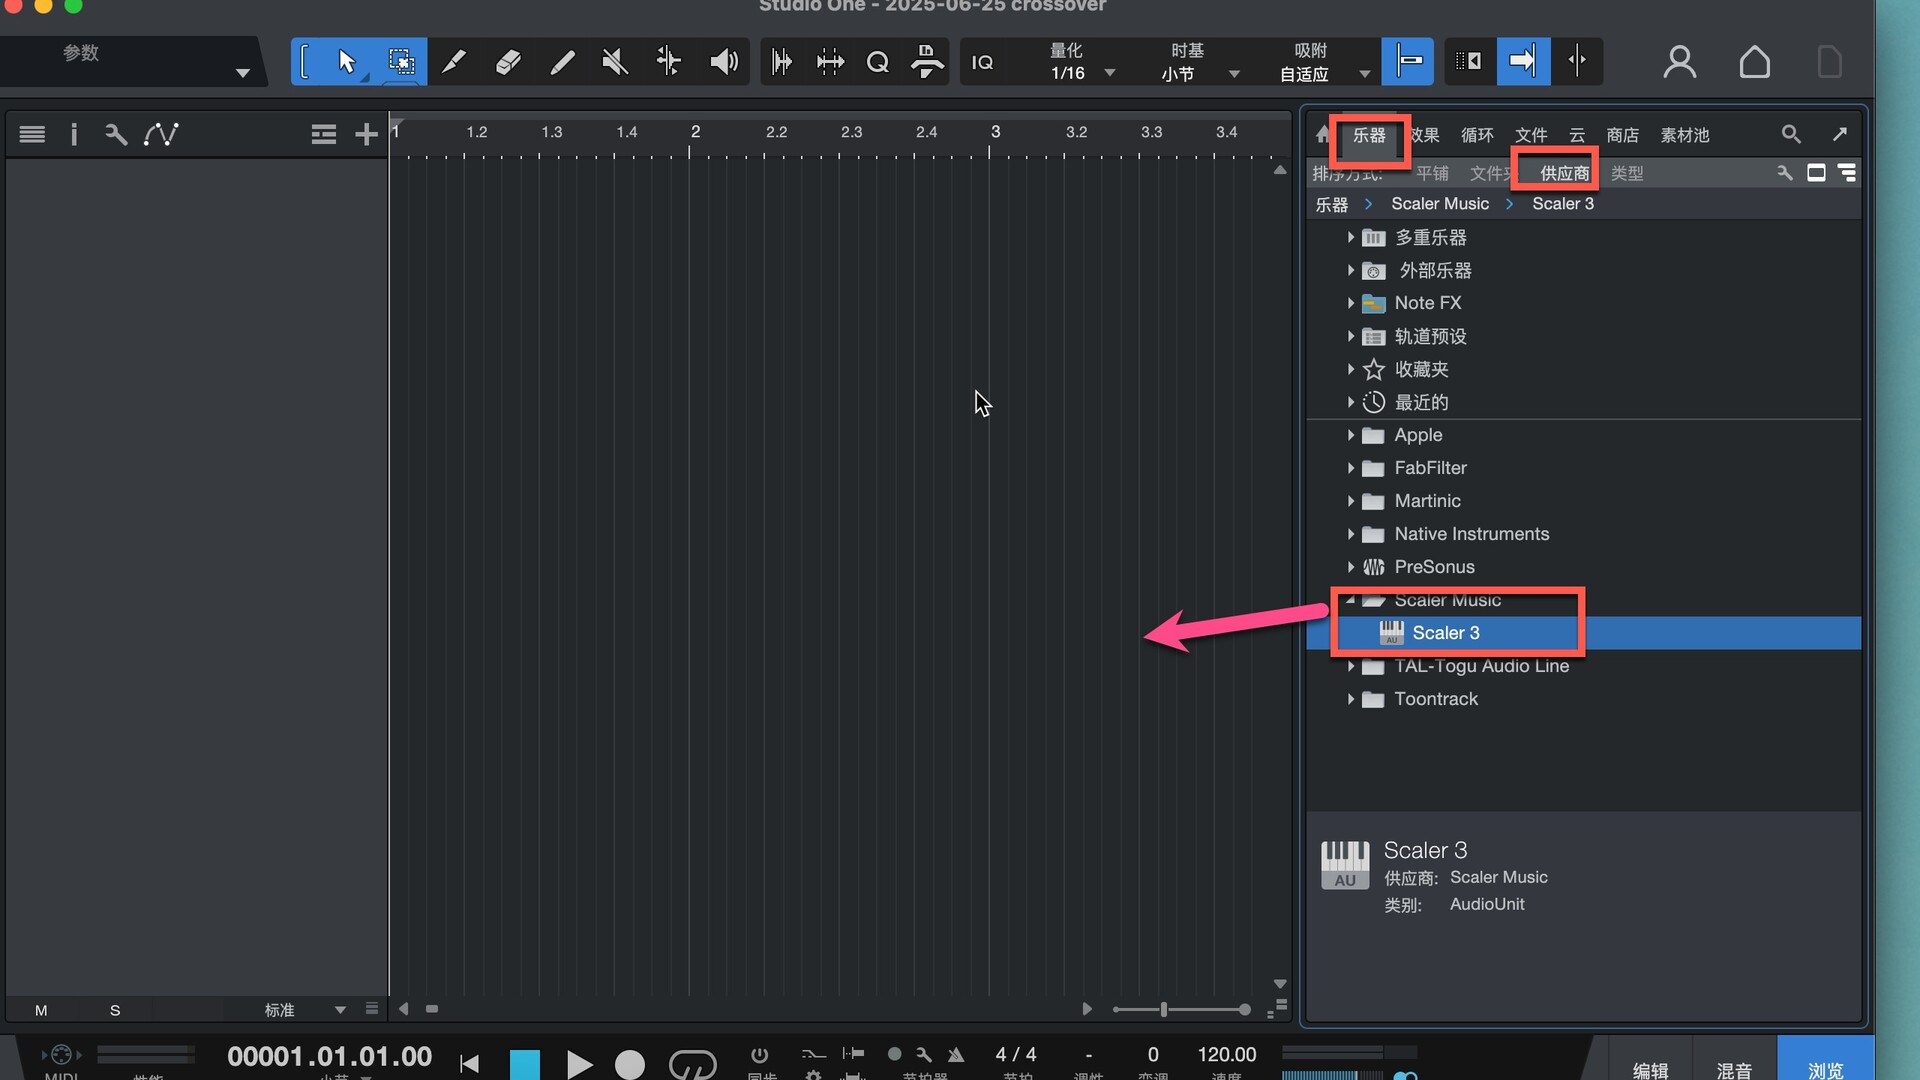Expand the Note FX folder
The width and height of the screenshot is (1920, 1080).
point(1350,303)
